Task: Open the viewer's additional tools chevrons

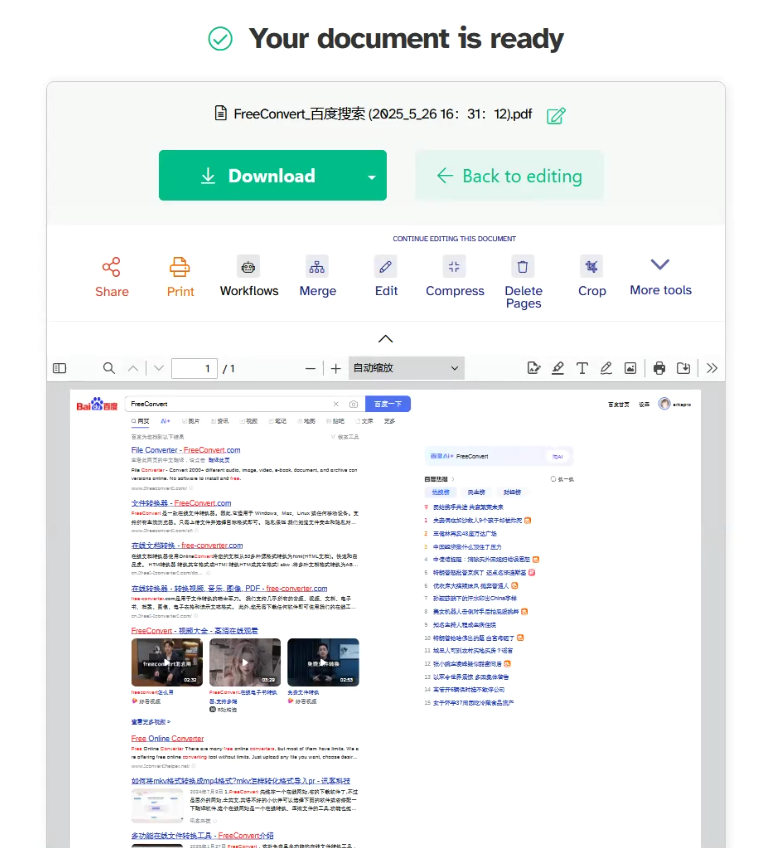Action: pos(712,368)
